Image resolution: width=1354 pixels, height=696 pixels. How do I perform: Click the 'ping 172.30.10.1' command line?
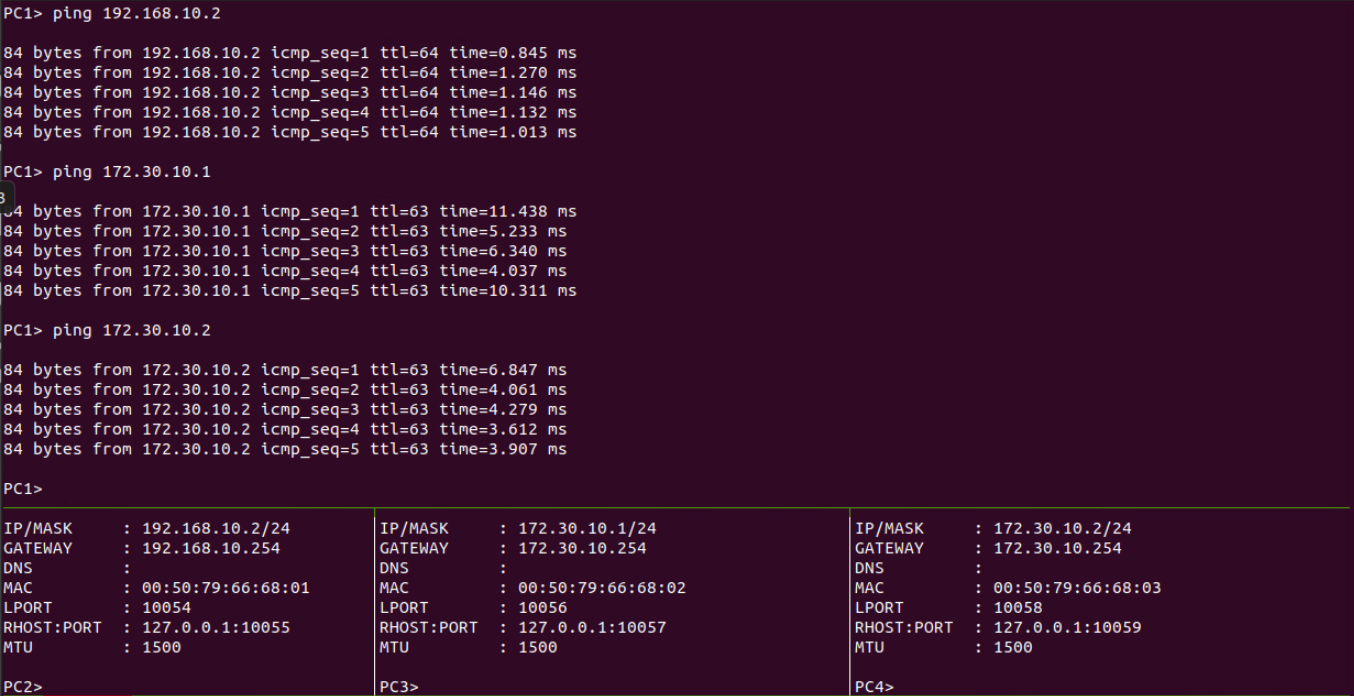tap(107, 172)
